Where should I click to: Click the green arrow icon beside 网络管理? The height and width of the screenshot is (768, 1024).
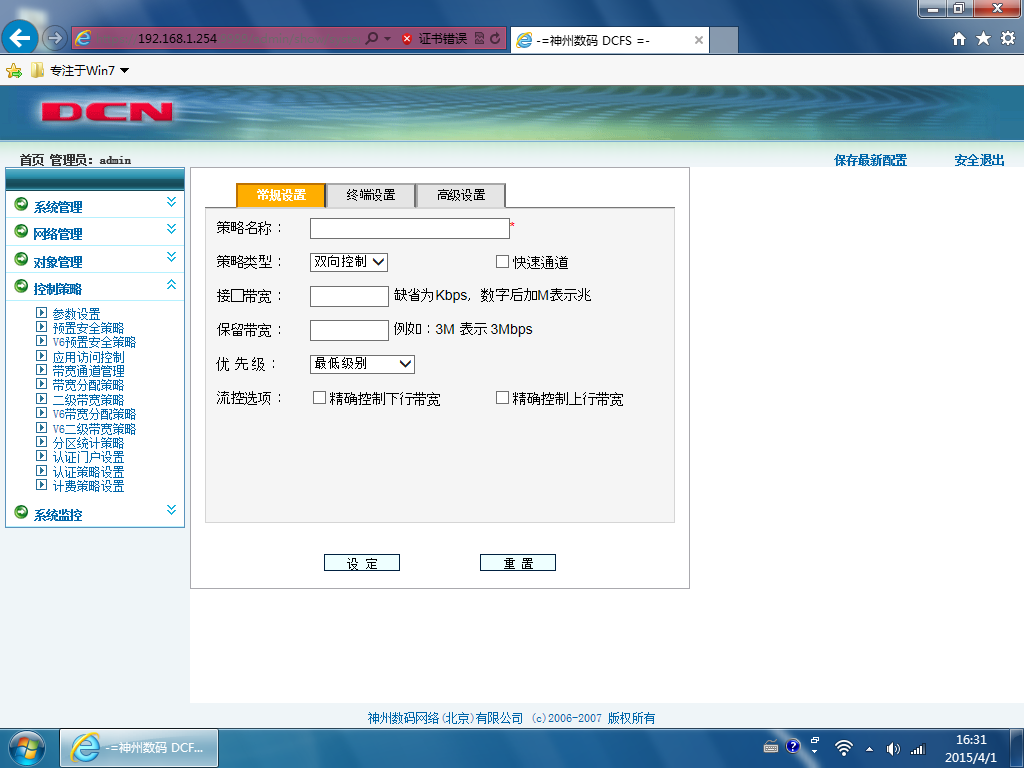coord(21,231)
